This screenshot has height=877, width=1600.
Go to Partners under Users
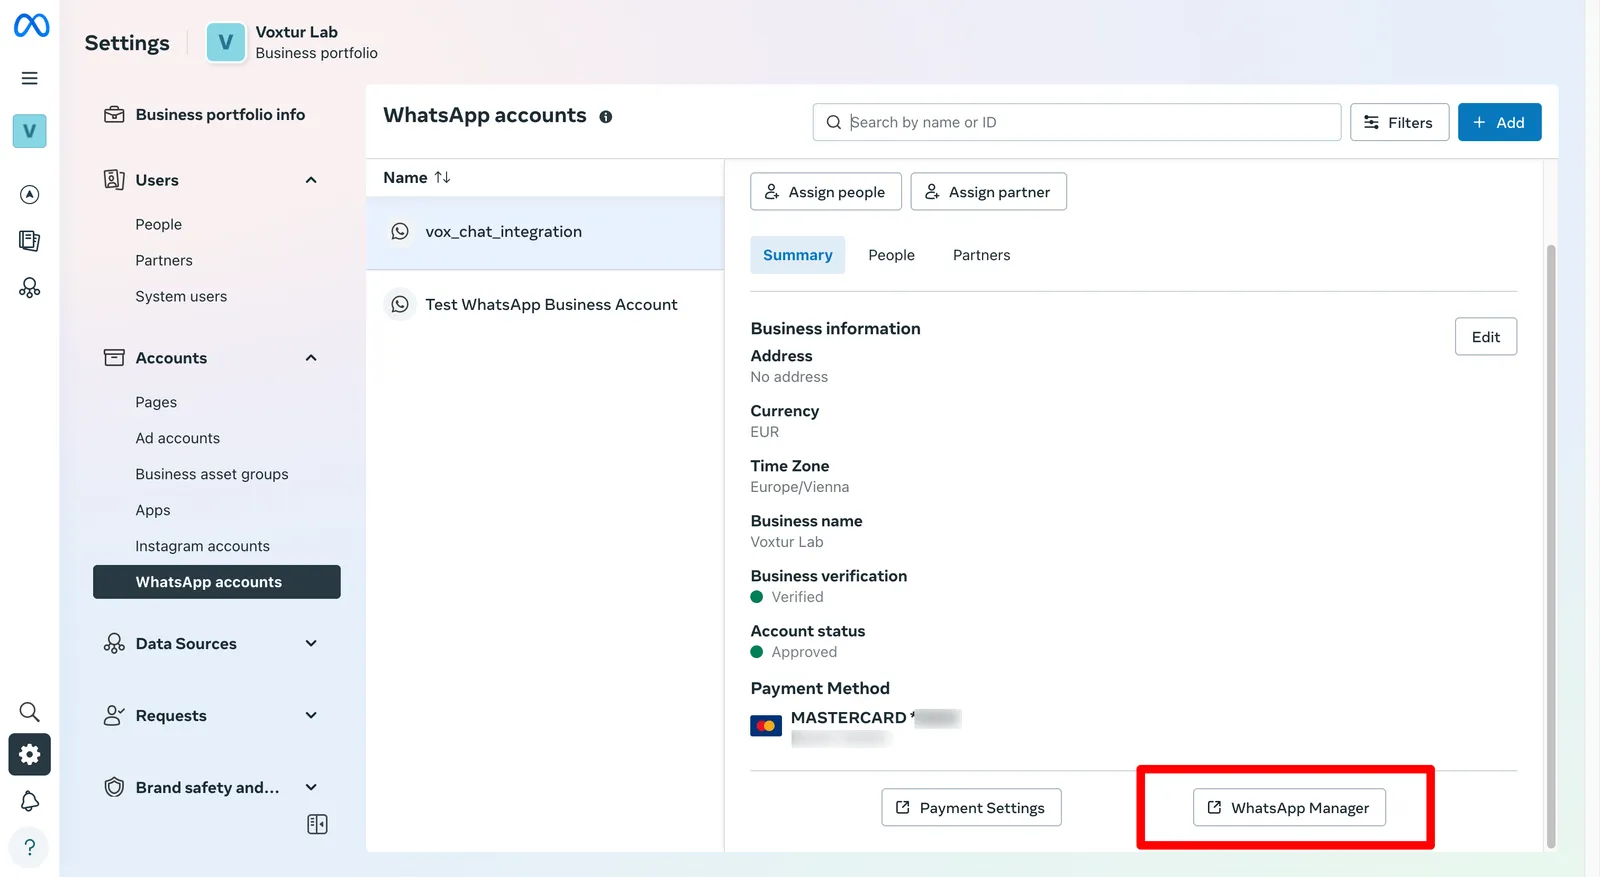point(164,261)
